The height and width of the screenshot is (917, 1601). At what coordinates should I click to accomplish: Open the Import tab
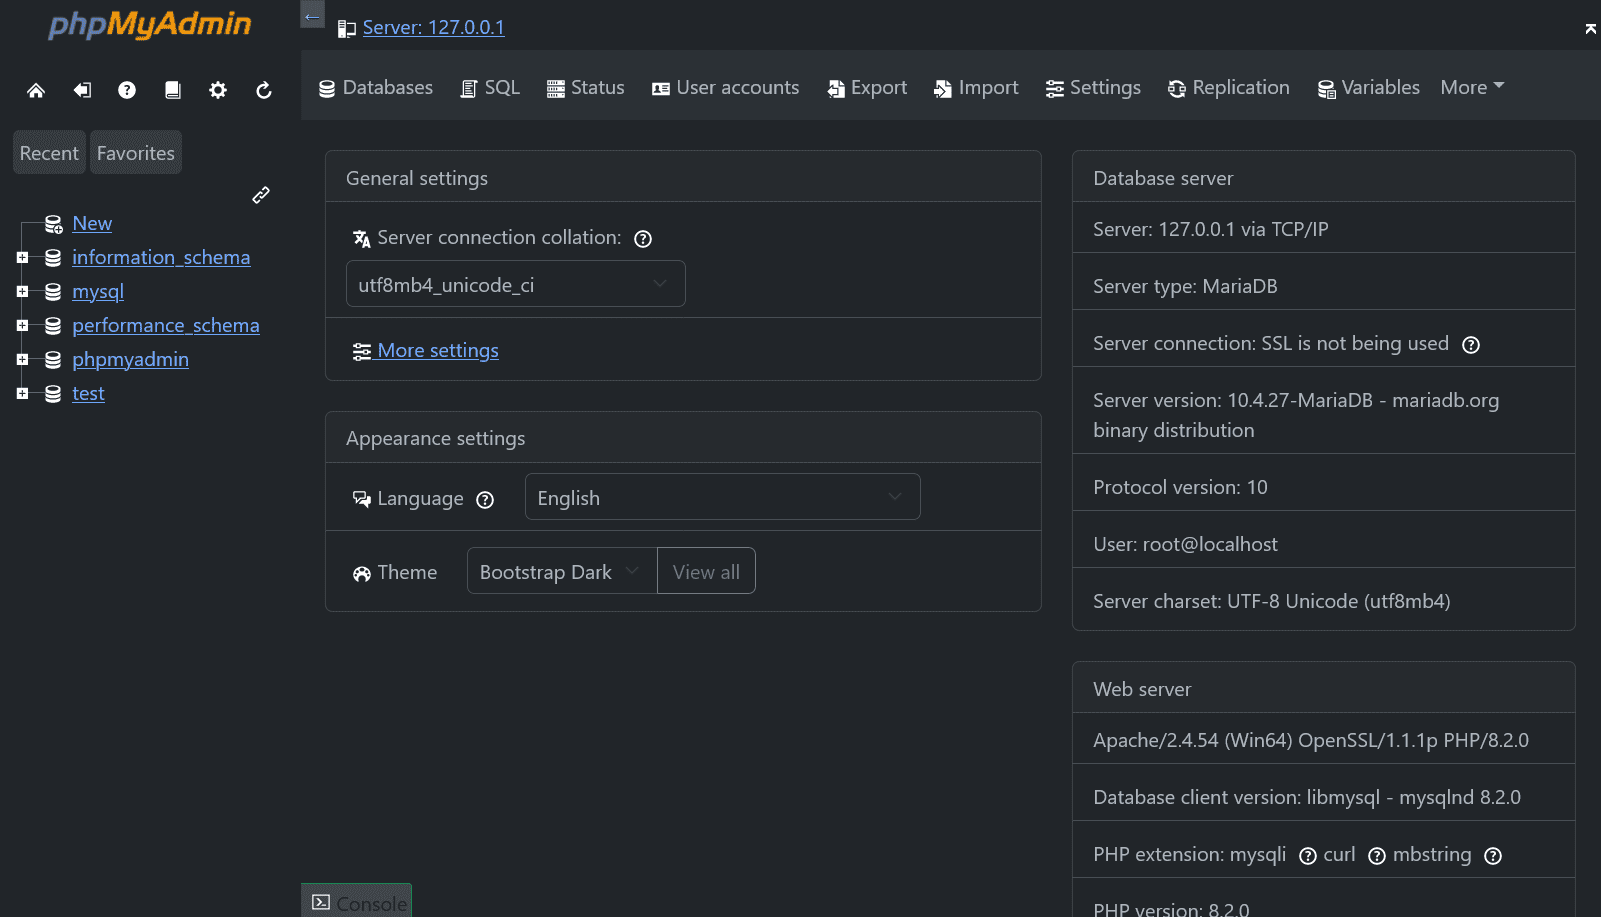976,88
